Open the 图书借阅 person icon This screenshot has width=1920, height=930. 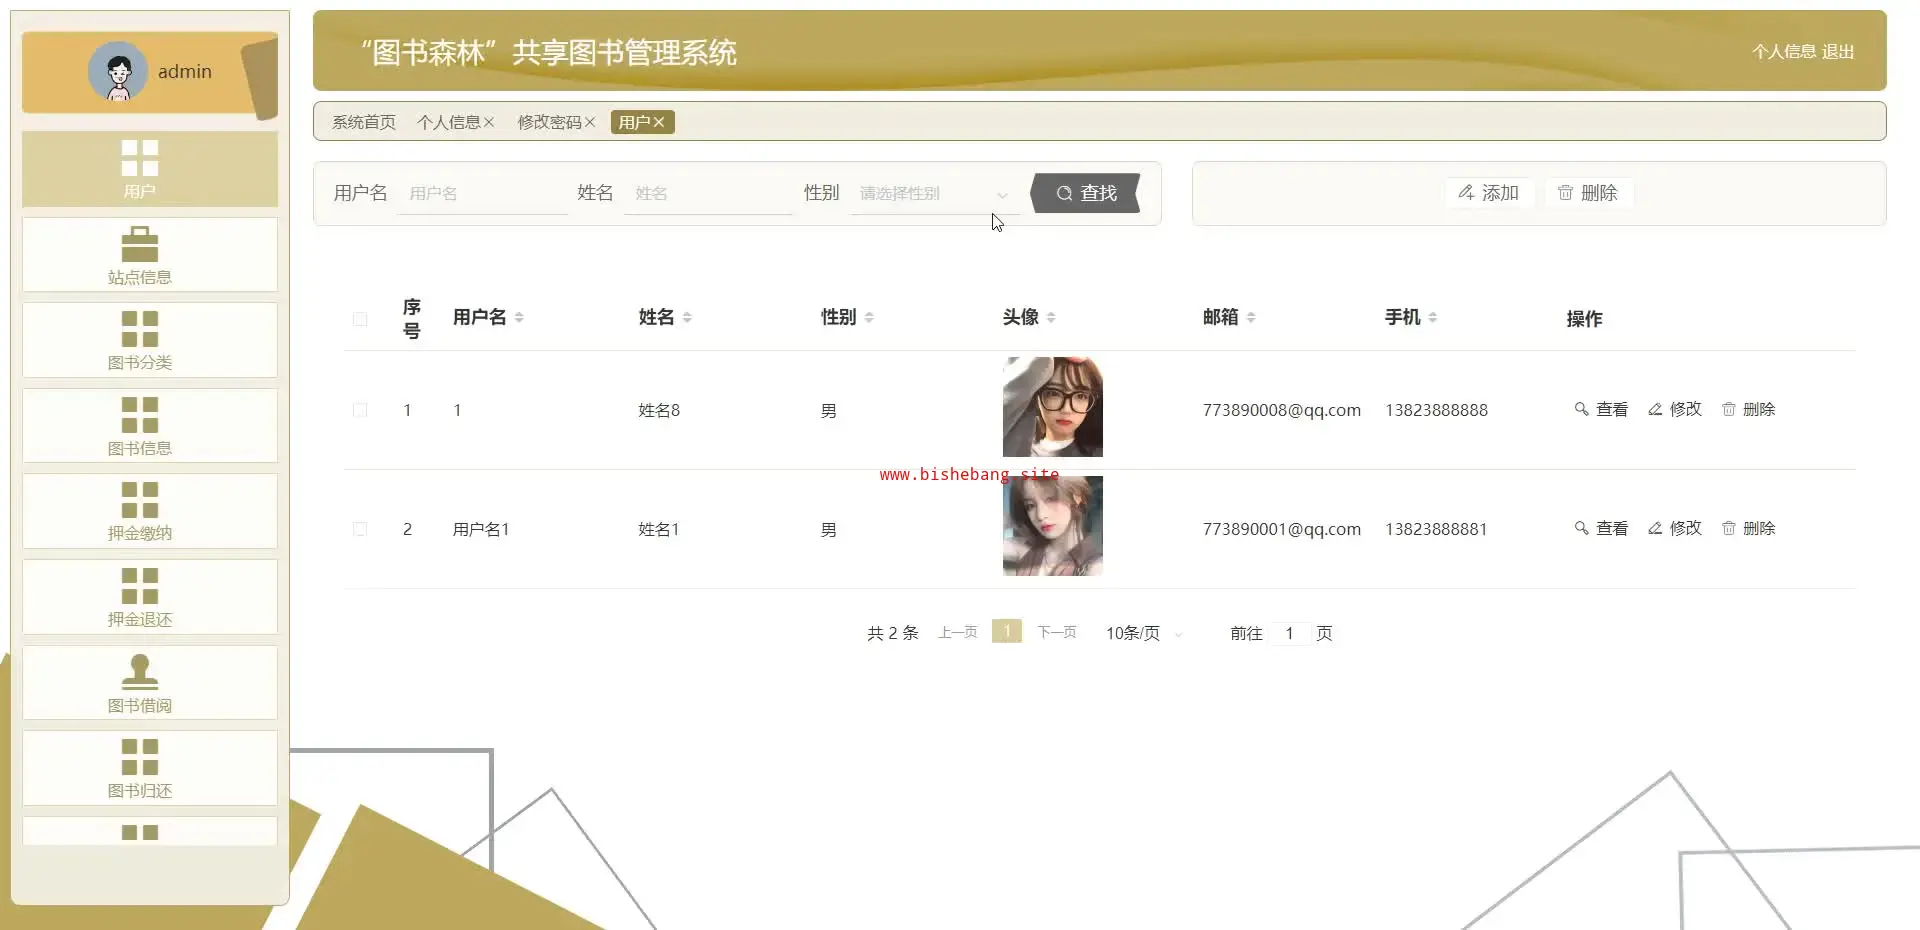click(x=140, y=671)
